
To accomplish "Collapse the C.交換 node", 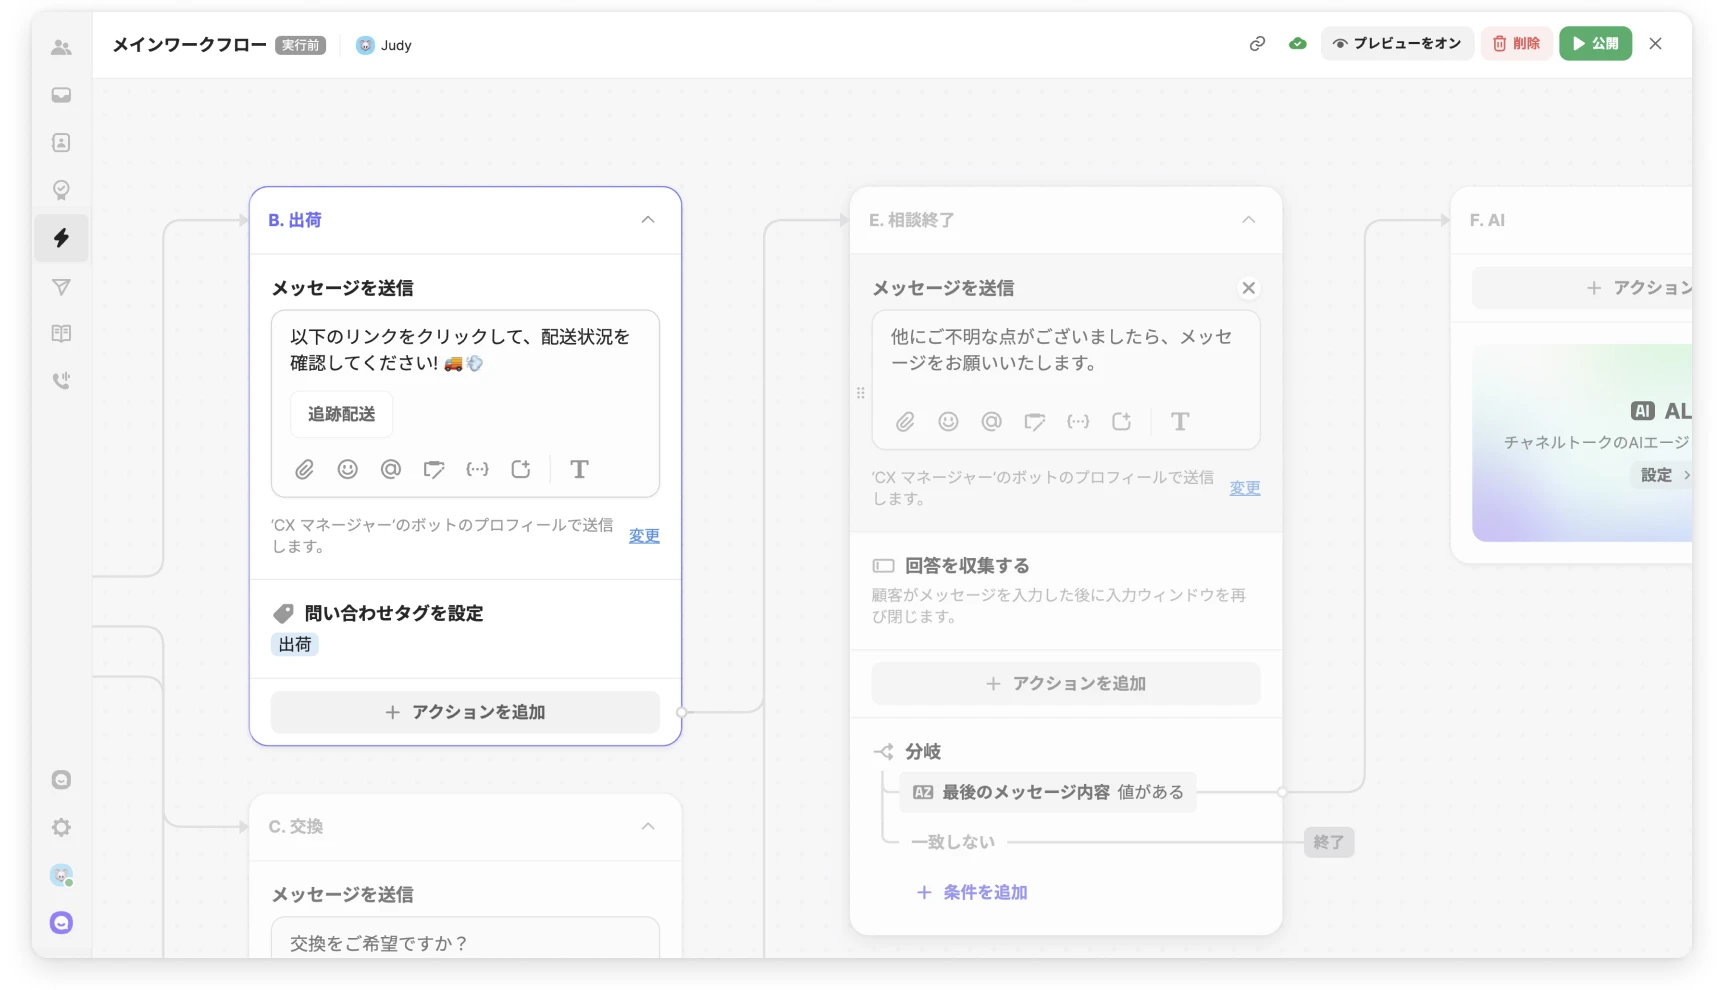I will (x=648, y=827).
